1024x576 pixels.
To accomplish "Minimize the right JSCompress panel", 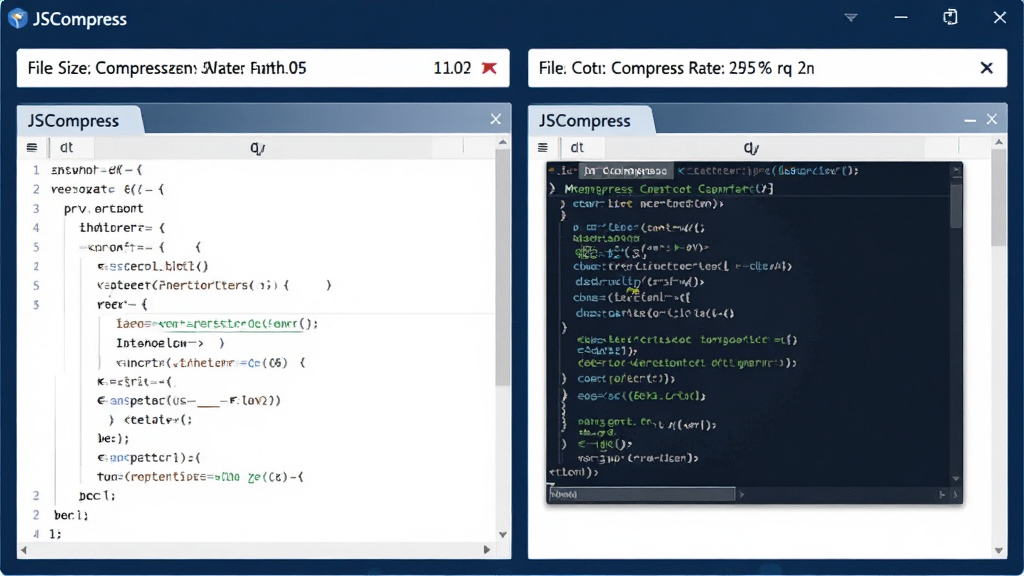I will point(970,120).
